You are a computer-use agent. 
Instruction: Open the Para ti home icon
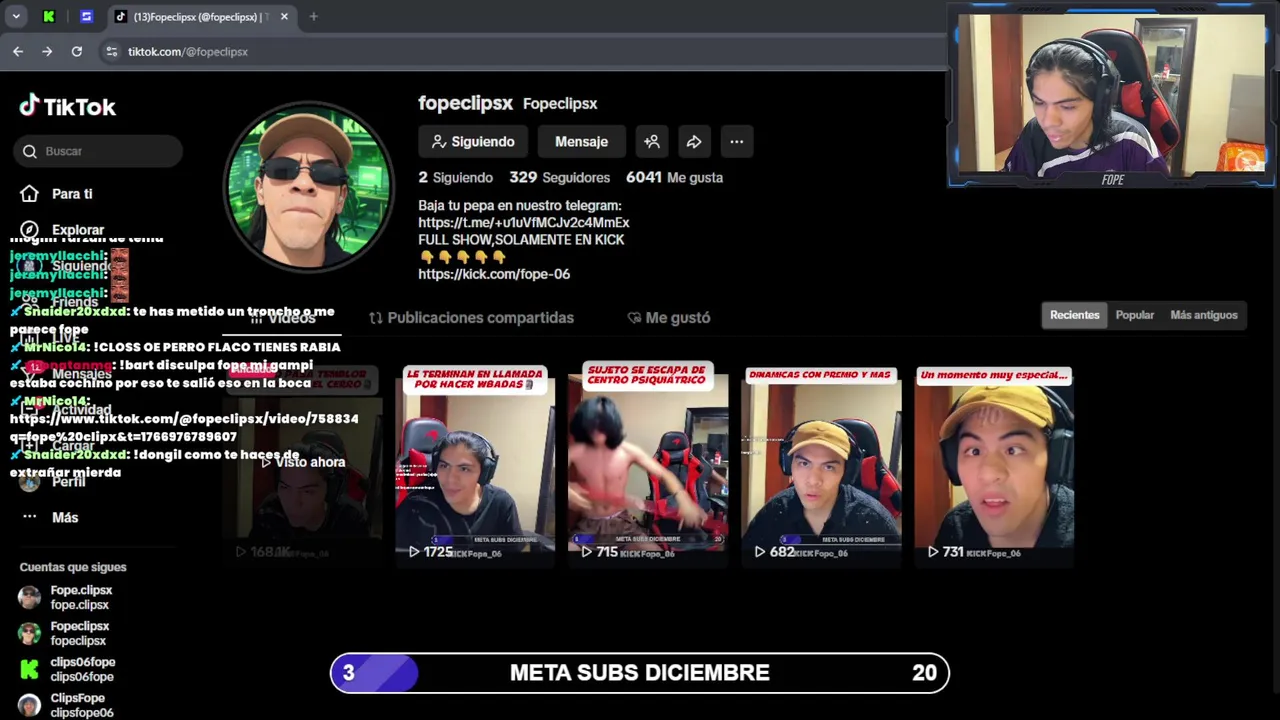[x=30, y=194]
